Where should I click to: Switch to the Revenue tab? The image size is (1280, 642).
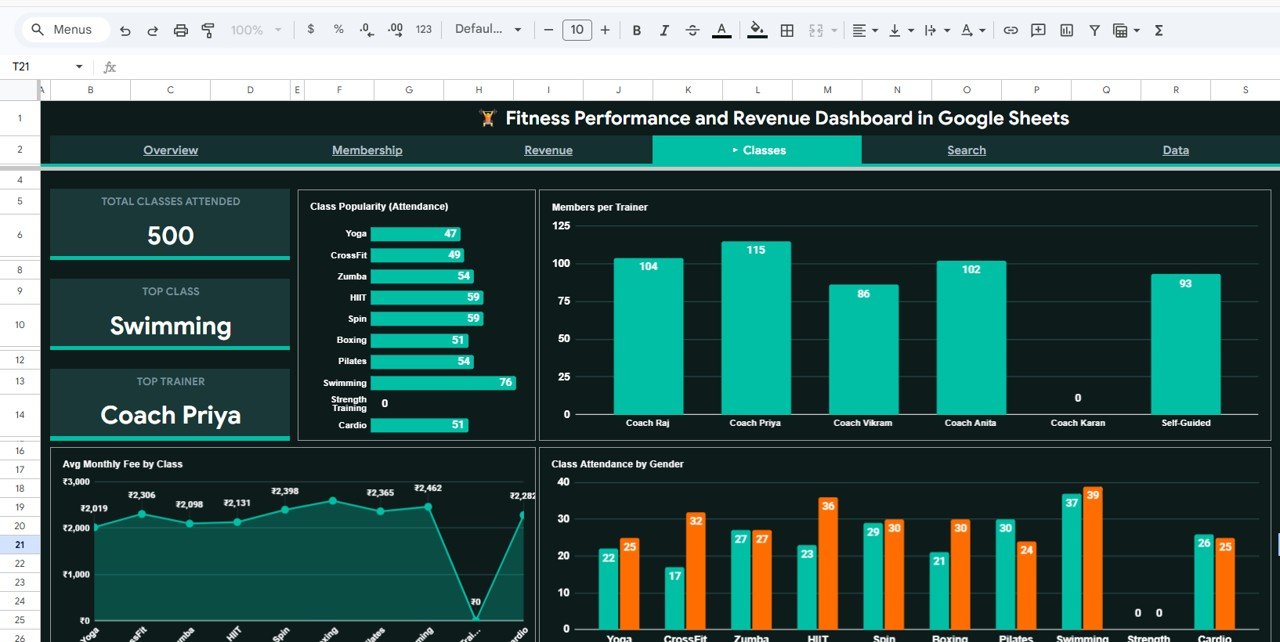548,150
